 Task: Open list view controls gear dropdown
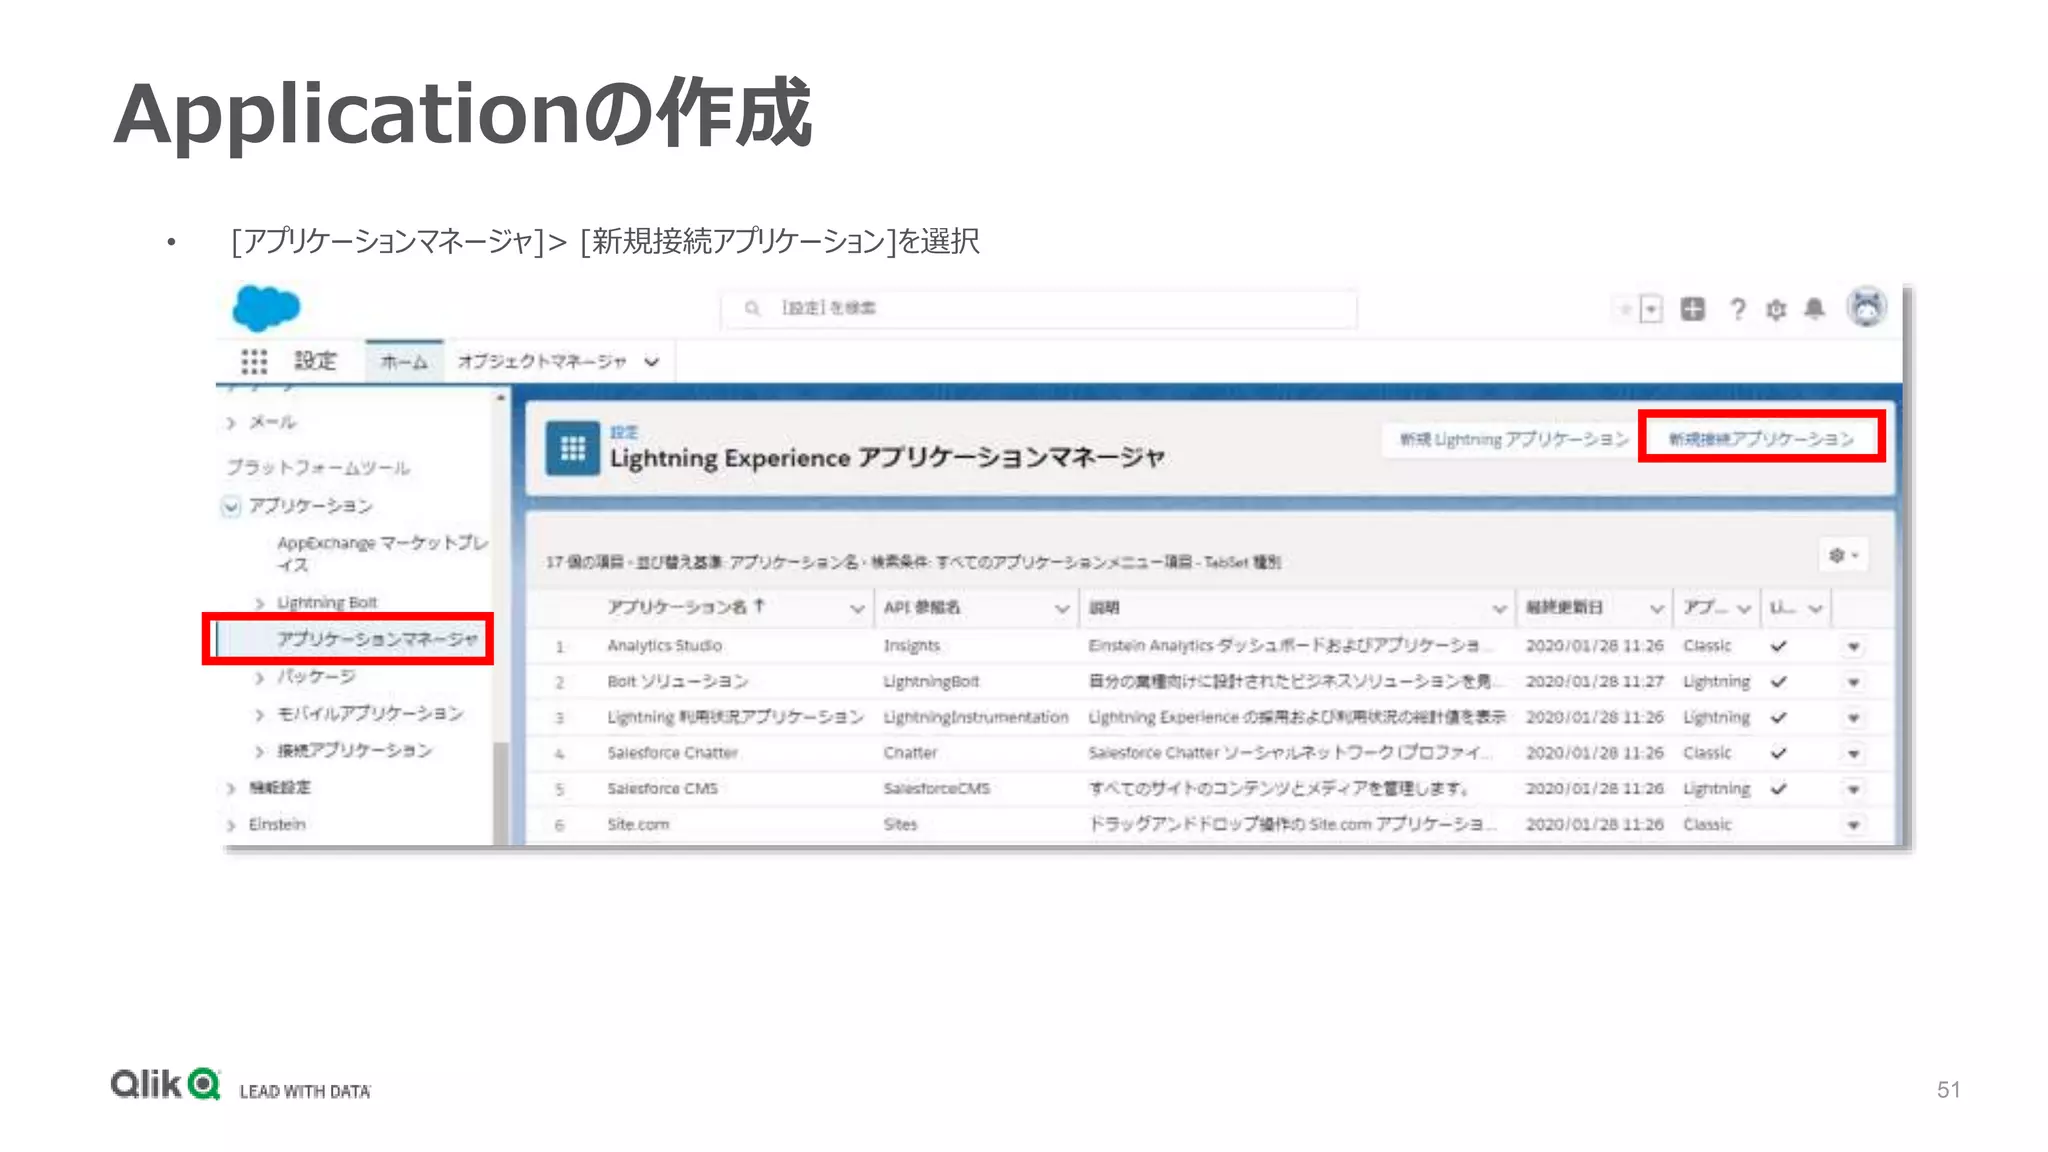click(x=1843, y=555)
